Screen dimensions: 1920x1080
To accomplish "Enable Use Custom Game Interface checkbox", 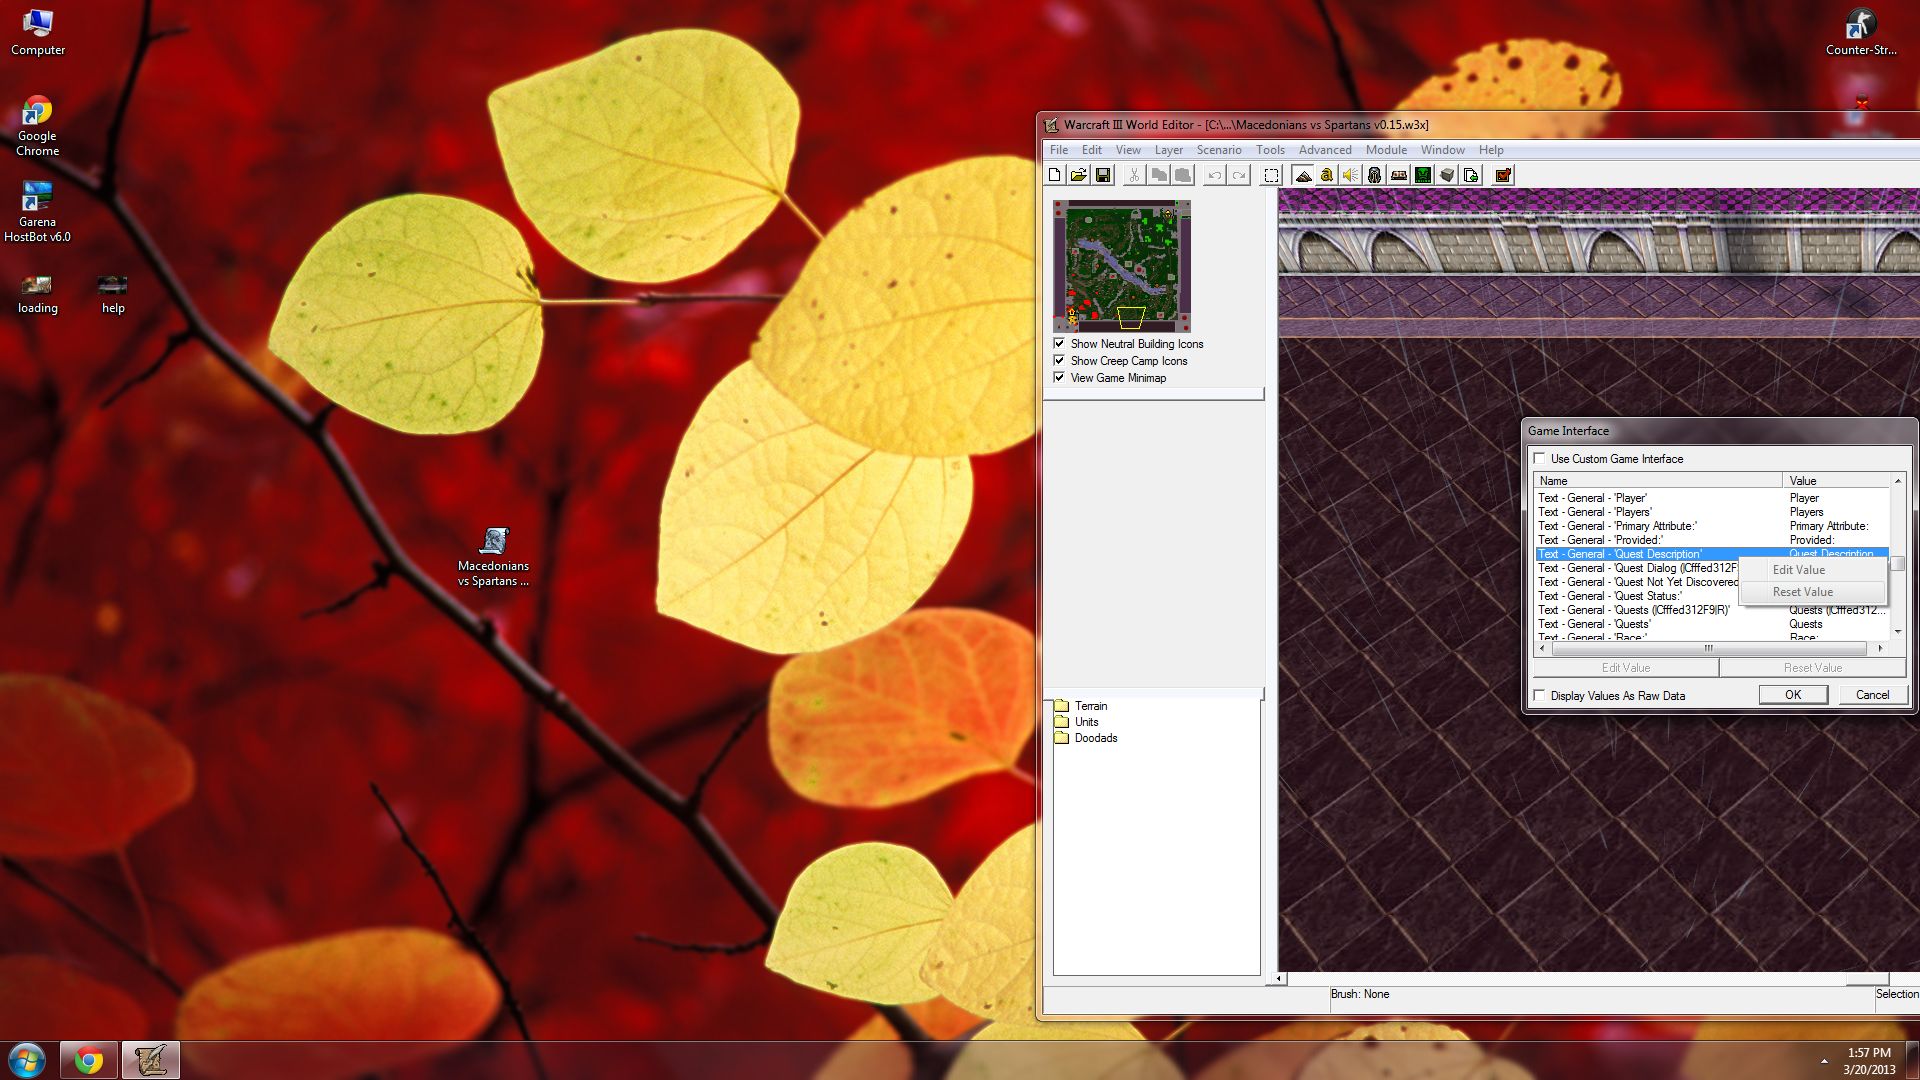I will click(x=1539, y=458).
